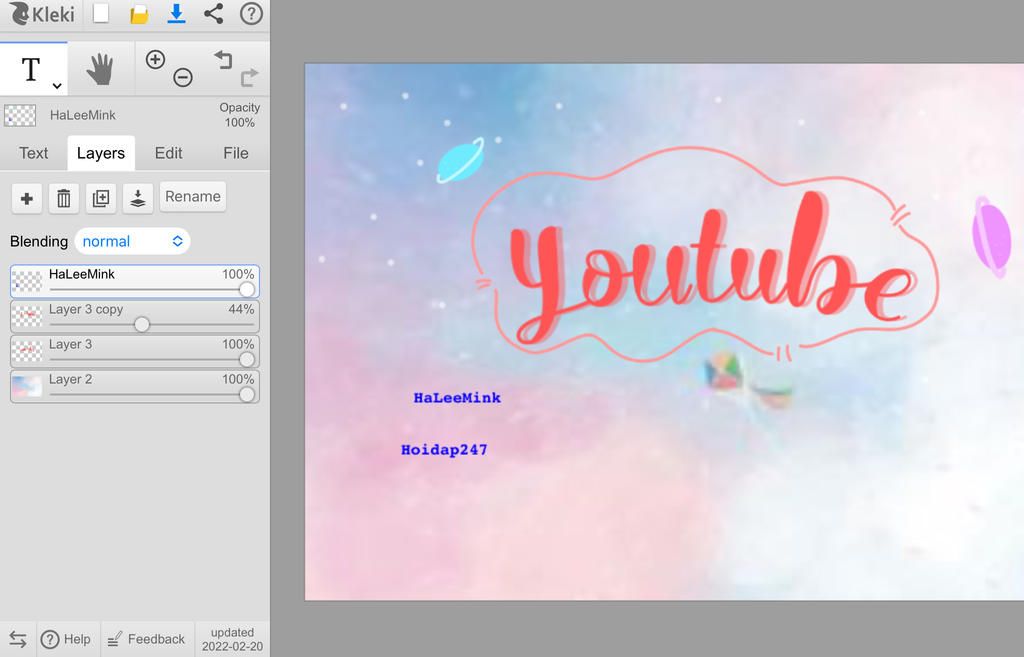Click Layer 2 thumbnail

[27, 387]
